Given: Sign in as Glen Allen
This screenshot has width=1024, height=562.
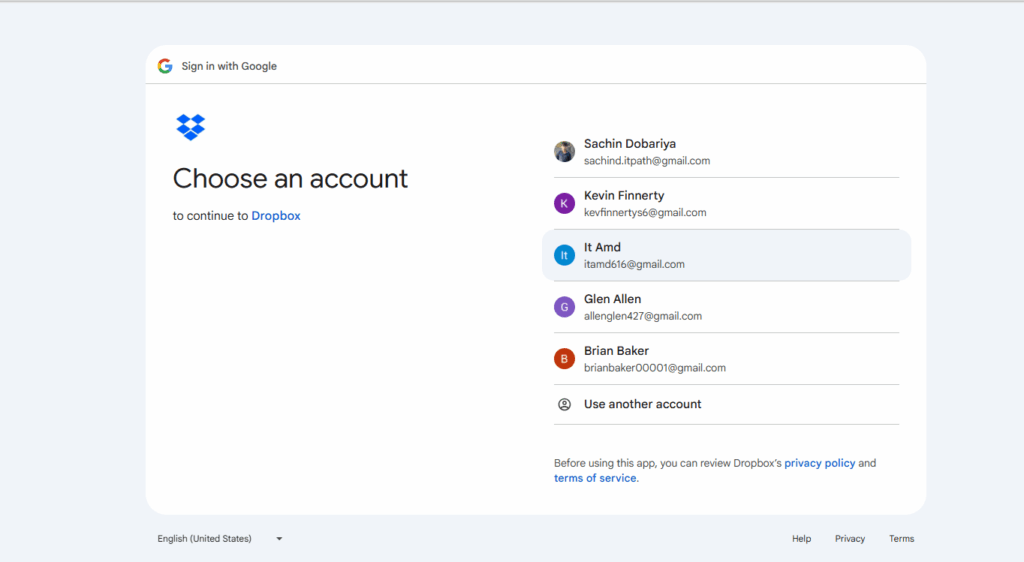Looking at the screenshot, I should 726,307.
